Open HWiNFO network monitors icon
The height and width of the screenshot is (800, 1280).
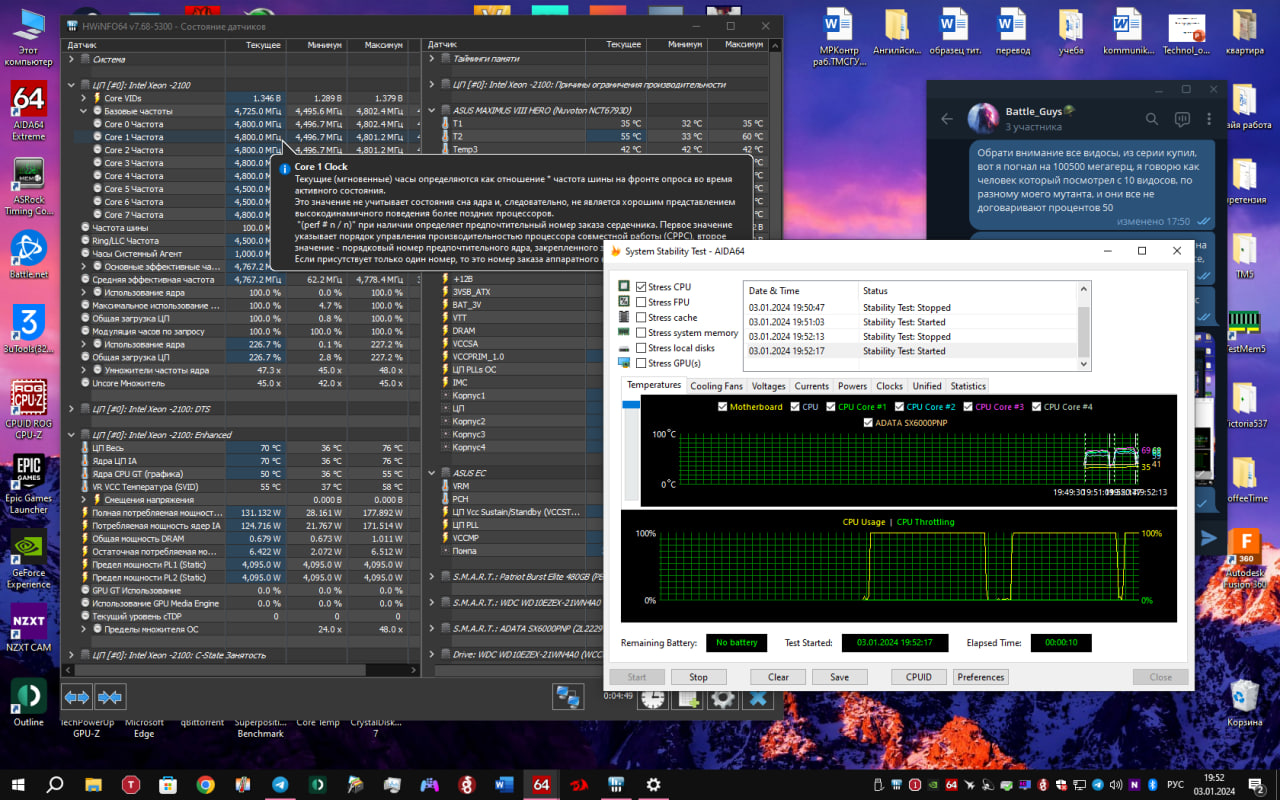tap(569, 696)
